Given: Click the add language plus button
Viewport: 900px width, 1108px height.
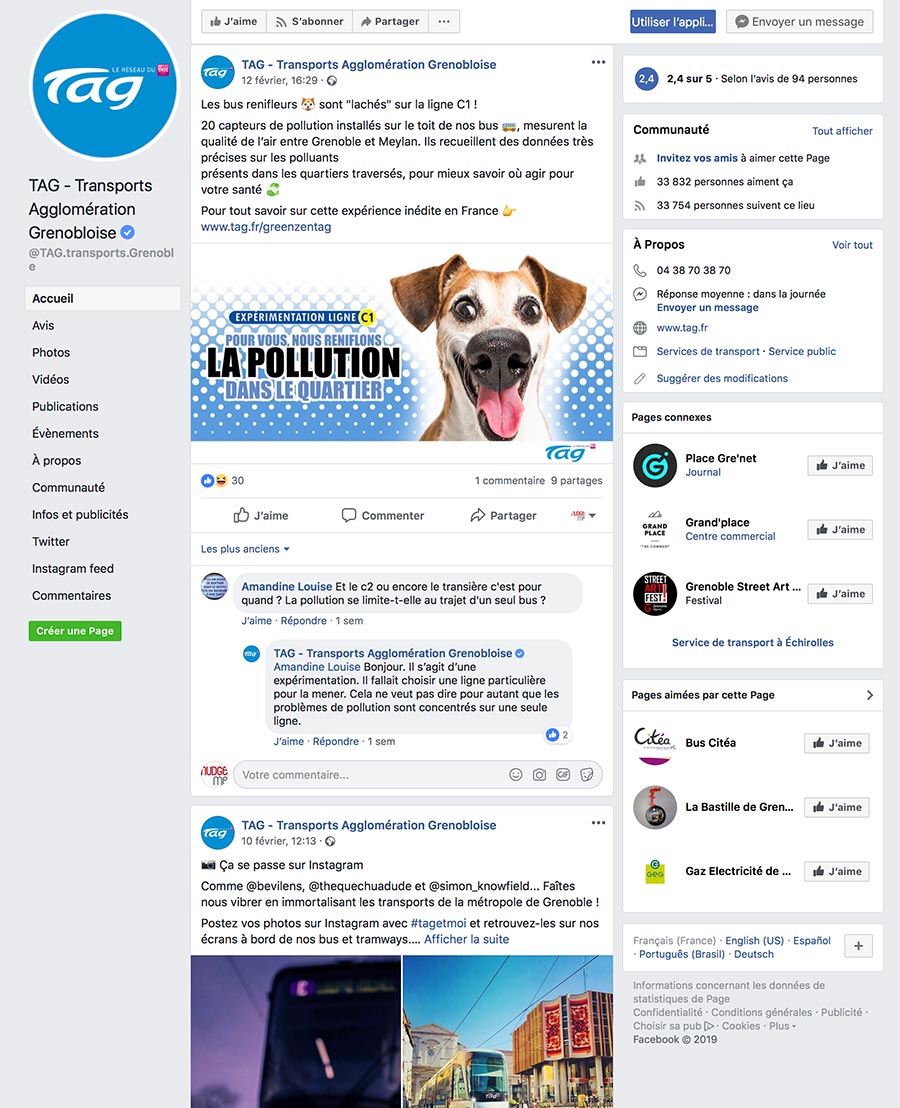Looking at the screenshot, I should [x=858, y=946].
